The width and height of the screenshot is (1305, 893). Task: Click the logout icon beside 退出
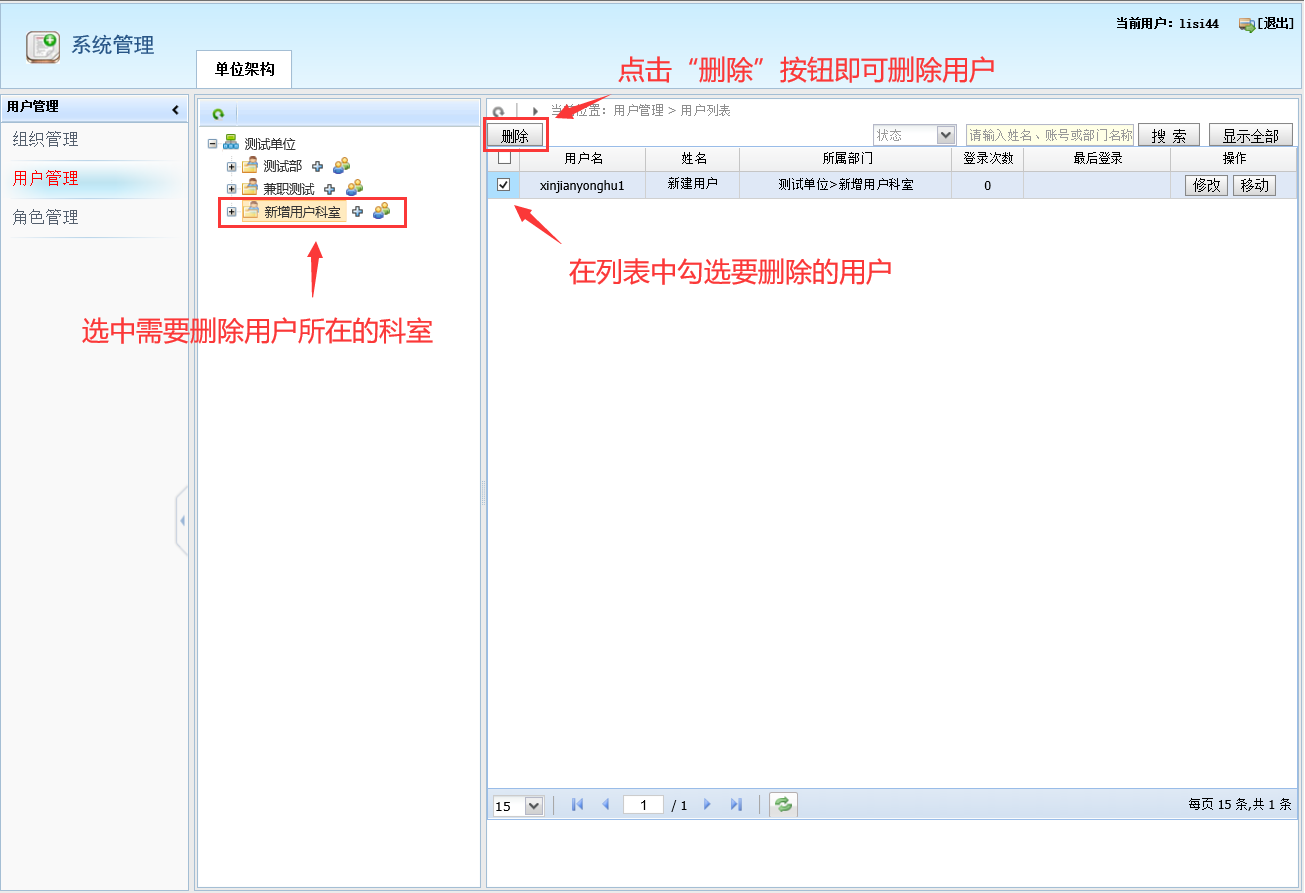[x=1247, y=24]
